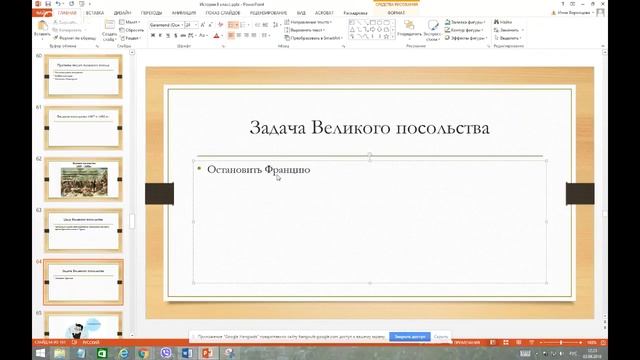Select slide 60 thumbnail in slide panel
Image resolution: width=640 pixels, height=360 pixels.
(x=83, y=76)
